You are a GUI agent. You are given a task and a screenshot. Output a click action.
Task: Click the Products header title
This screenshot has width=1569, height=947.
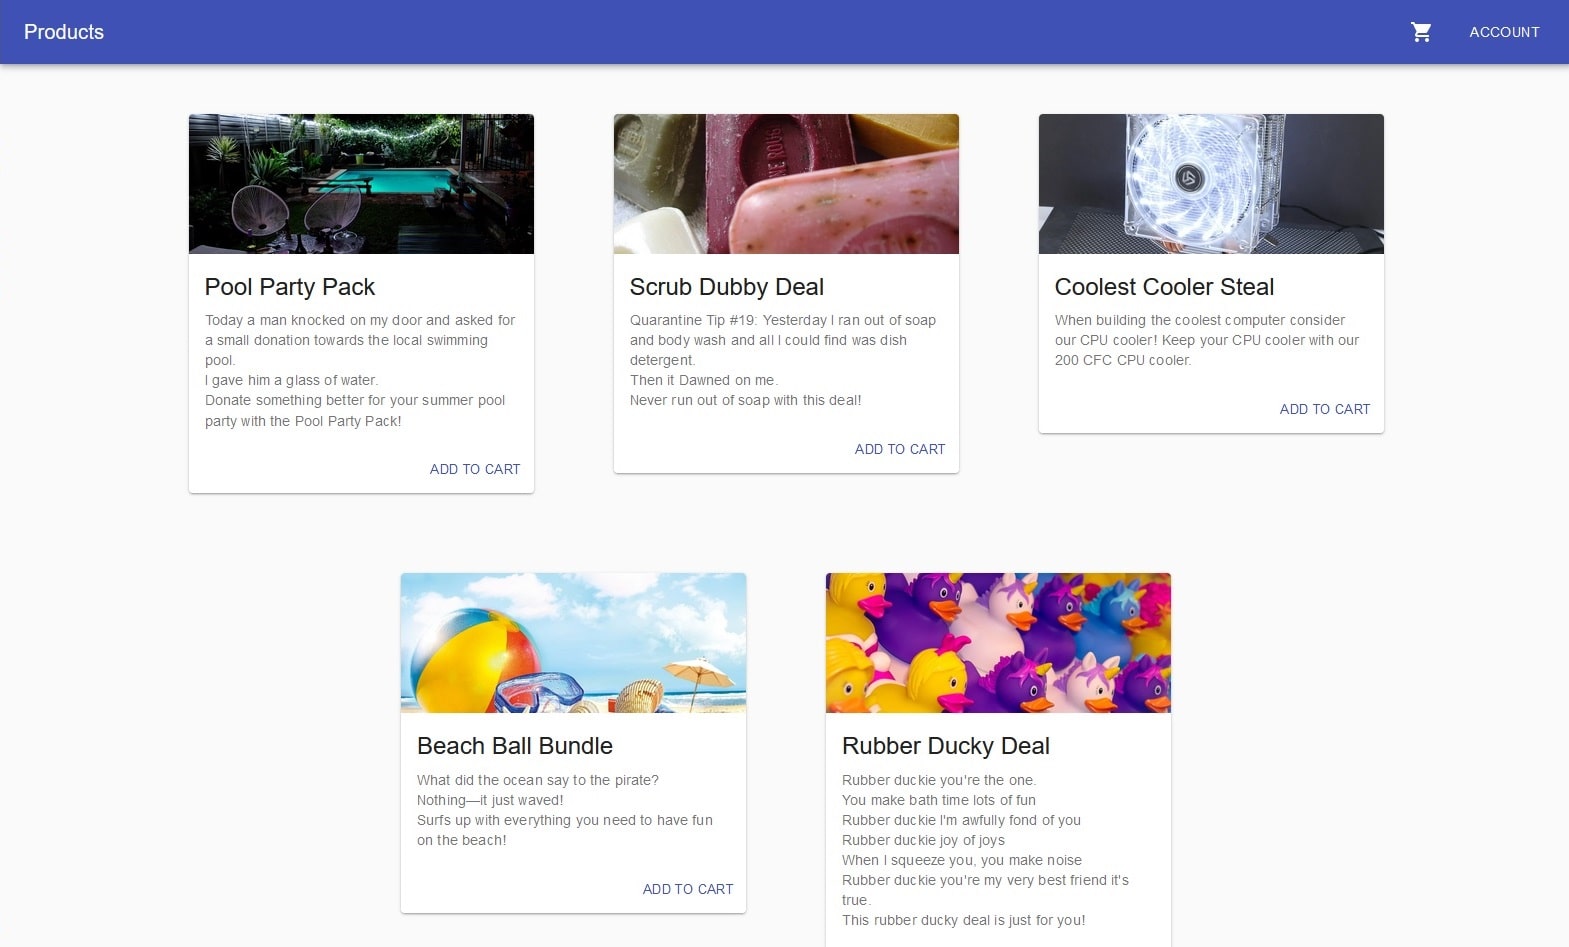tap(64, 32)
